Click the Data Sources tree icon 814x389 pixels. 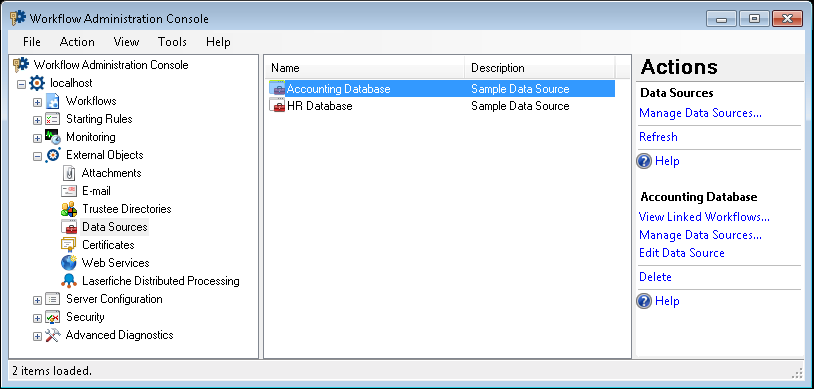click(69, 227)
